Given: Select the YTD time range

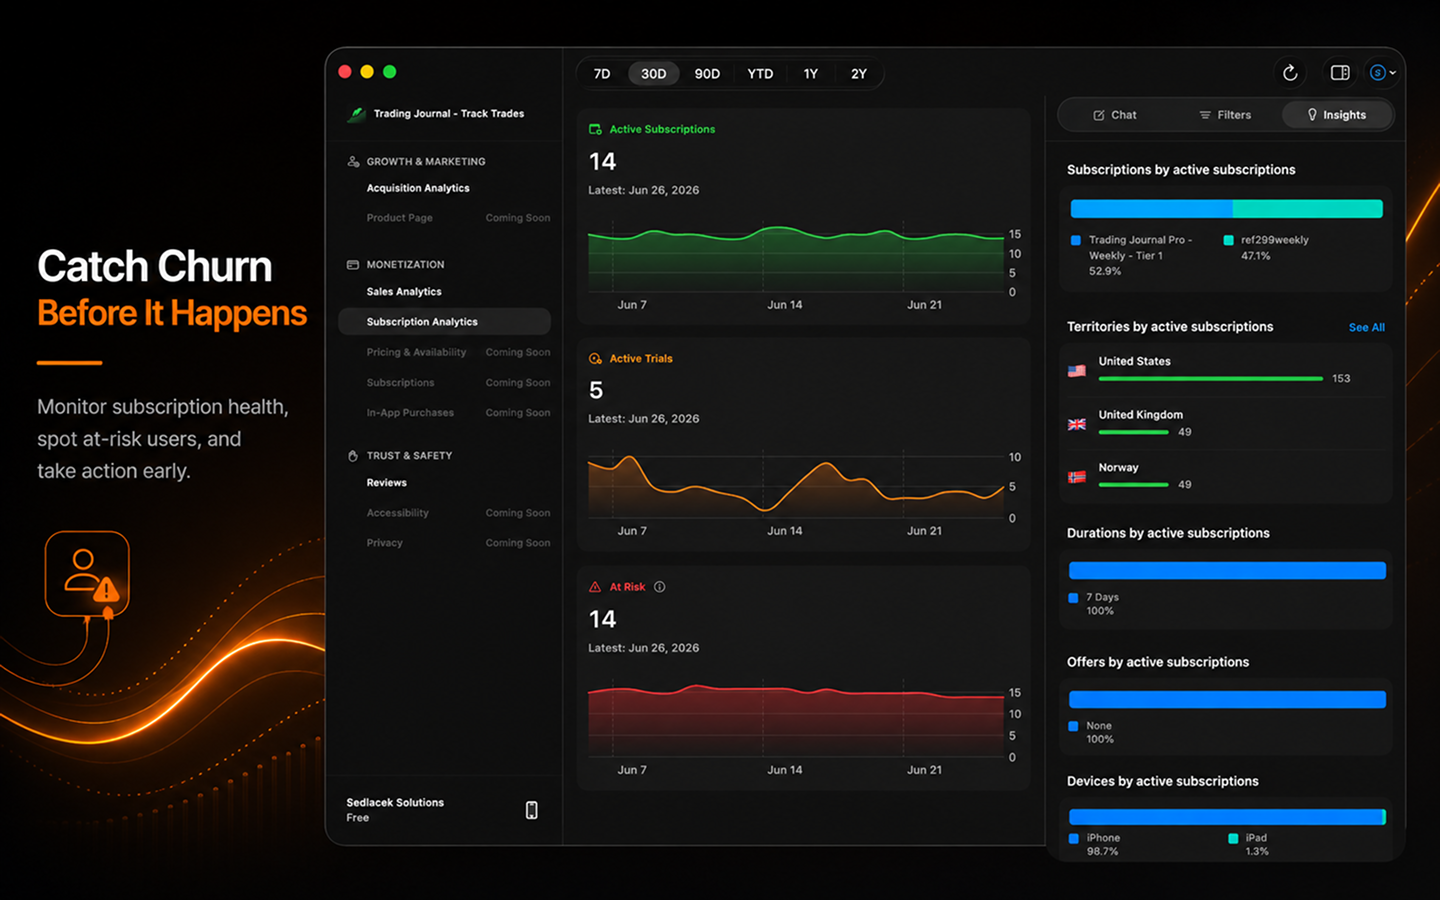Looking at the screenshot, I should [760, 74].
